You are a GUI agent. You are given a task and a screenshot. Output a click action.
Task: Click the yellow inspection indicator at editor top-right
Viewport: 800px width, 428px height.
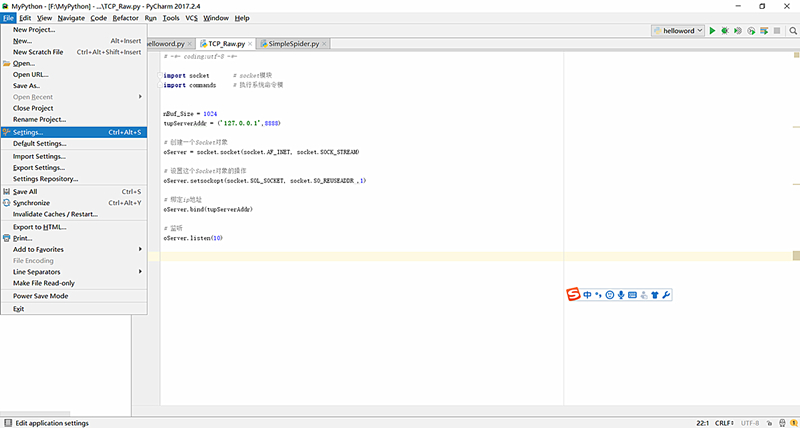click(796, 55)
